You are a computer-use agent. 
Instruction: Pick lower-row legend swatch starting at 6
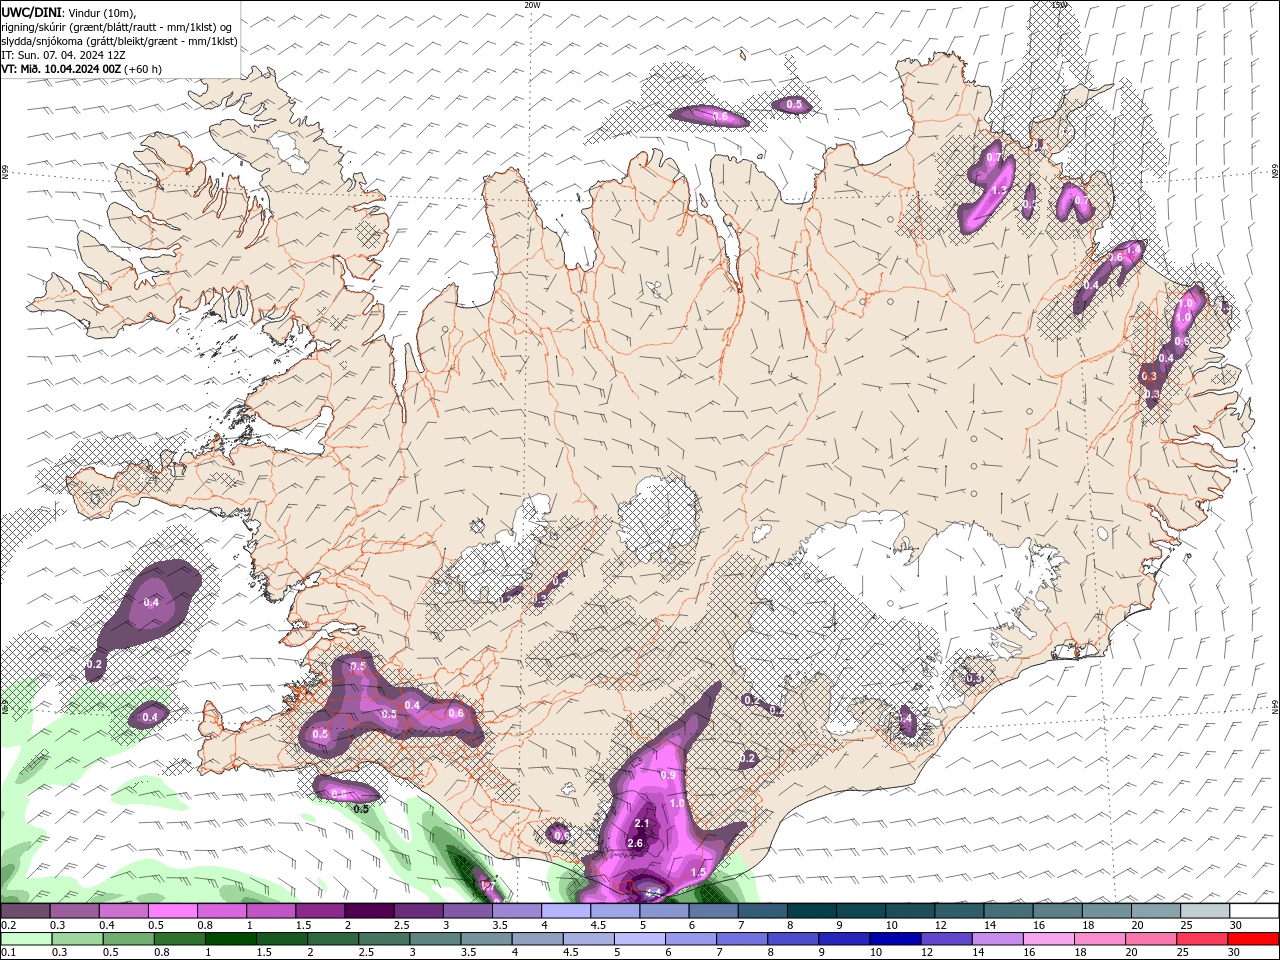692,939
